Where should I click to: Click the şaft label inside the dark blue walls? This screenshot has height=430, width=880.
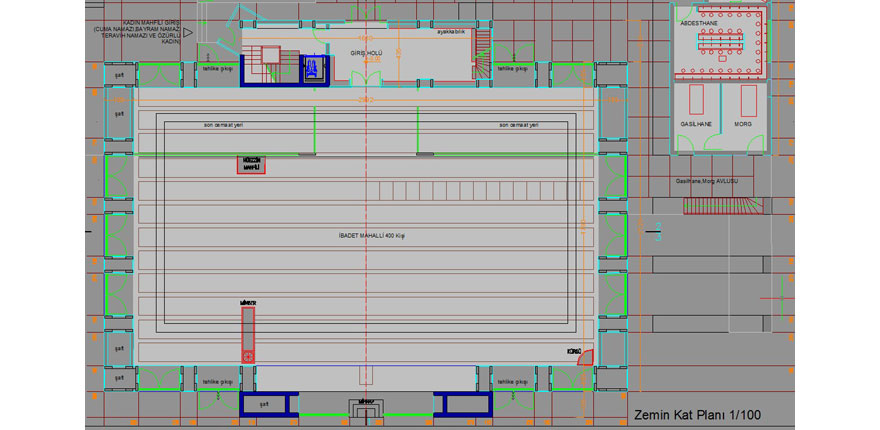264,403
